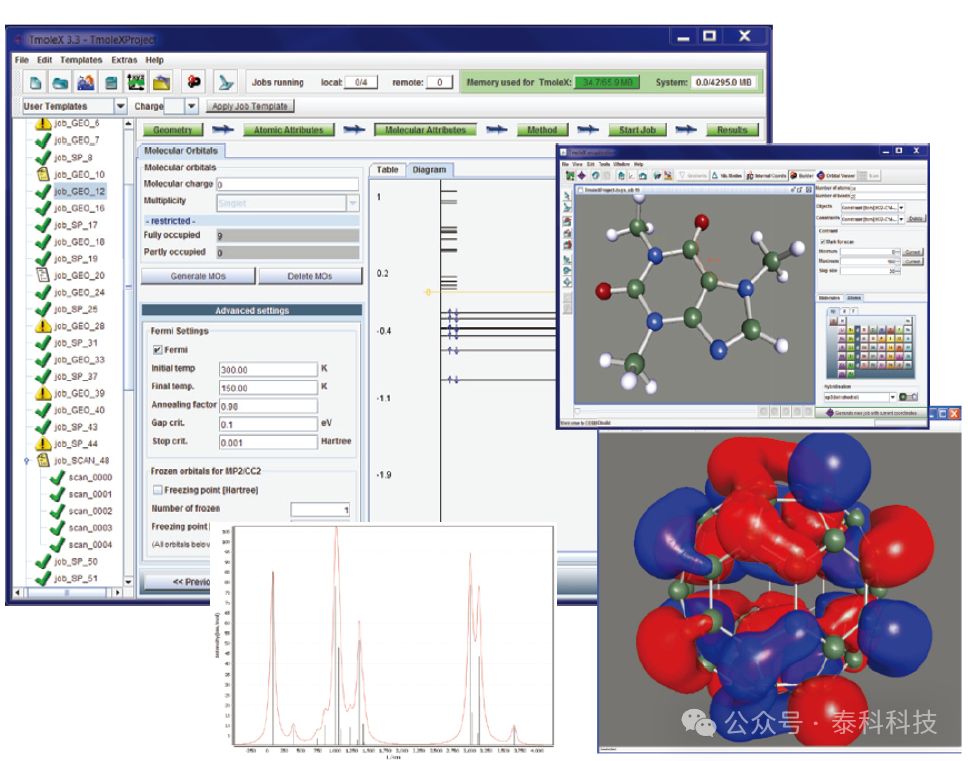968x761 pixels.
Task: Click the teal refresh icon in viewer toolbar
Action: pos(596,176)
